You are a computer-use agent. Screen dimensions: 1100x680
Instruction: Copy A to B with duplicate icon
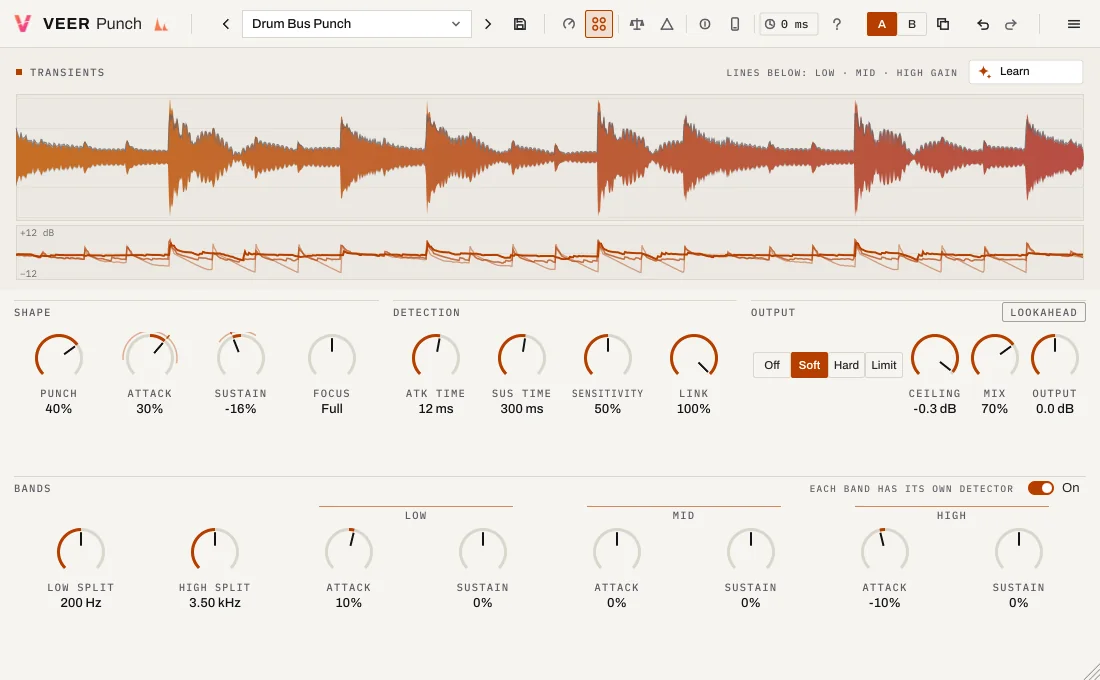[943, 24]
